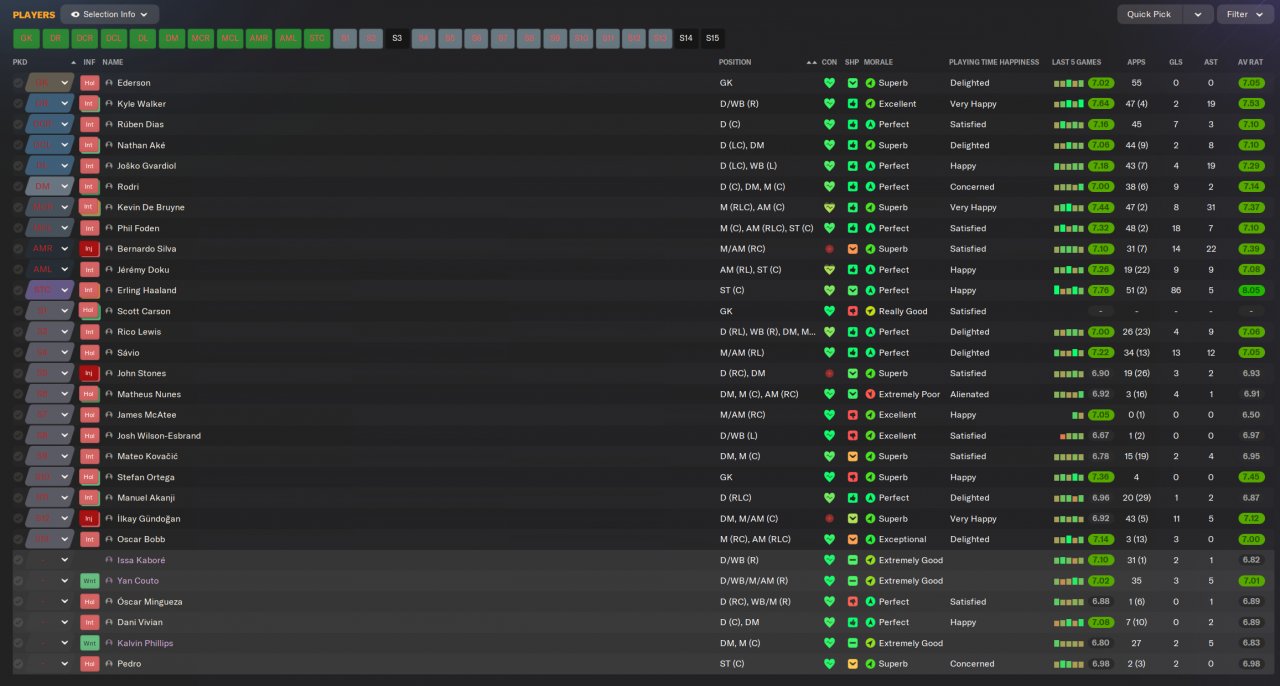Sort by the PKD column header
The width and height of the screenshot is (1280, 686).
tap(20, 62)
